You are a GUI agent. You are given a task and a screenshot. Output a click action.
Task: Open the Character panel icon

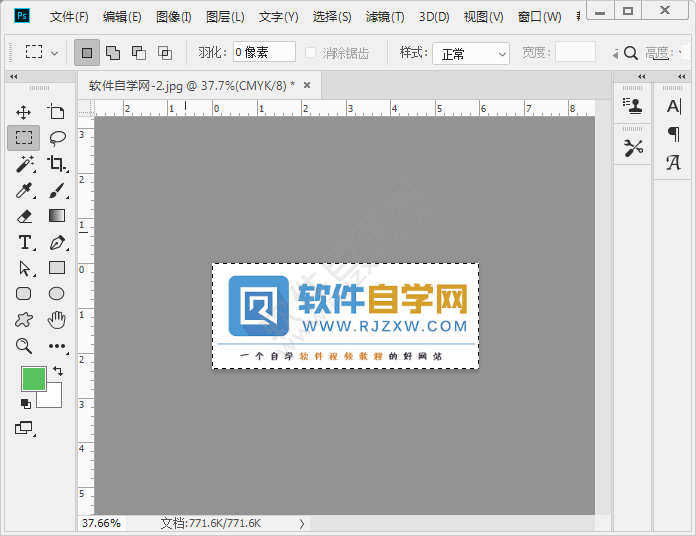tap(674, 106)
